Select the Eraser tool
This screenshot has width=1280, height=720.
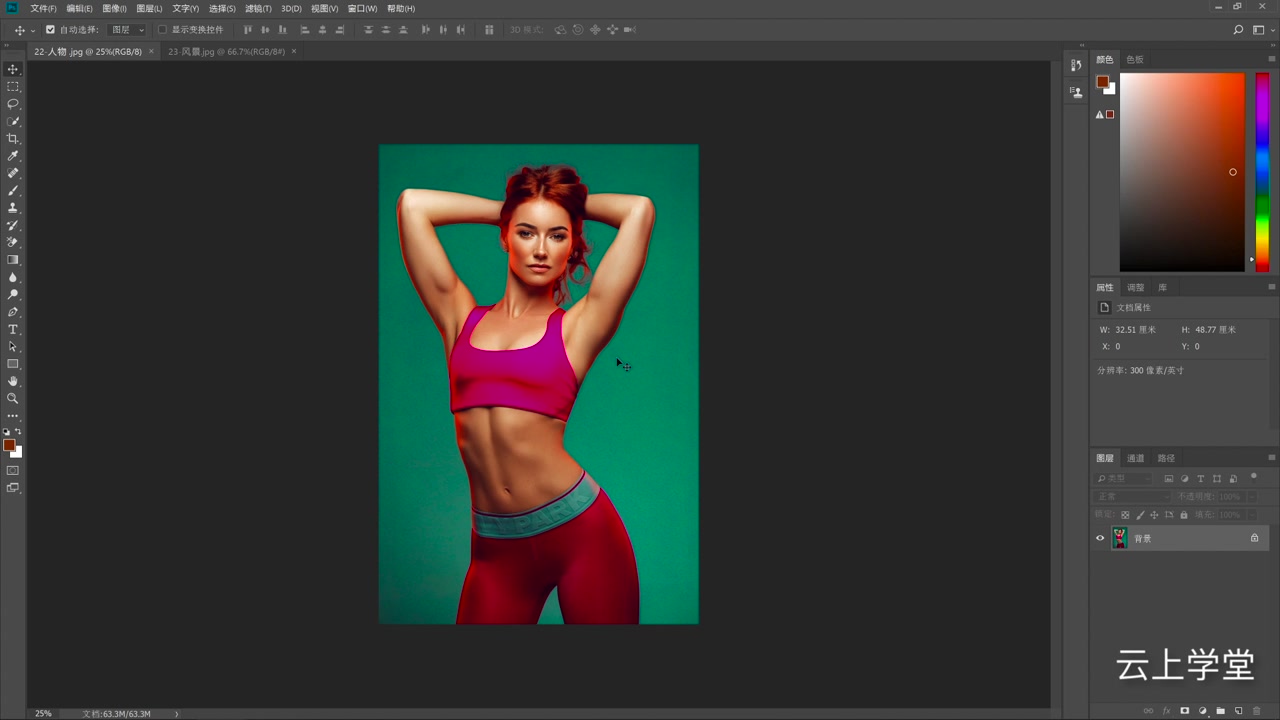(x=13, y=242)
